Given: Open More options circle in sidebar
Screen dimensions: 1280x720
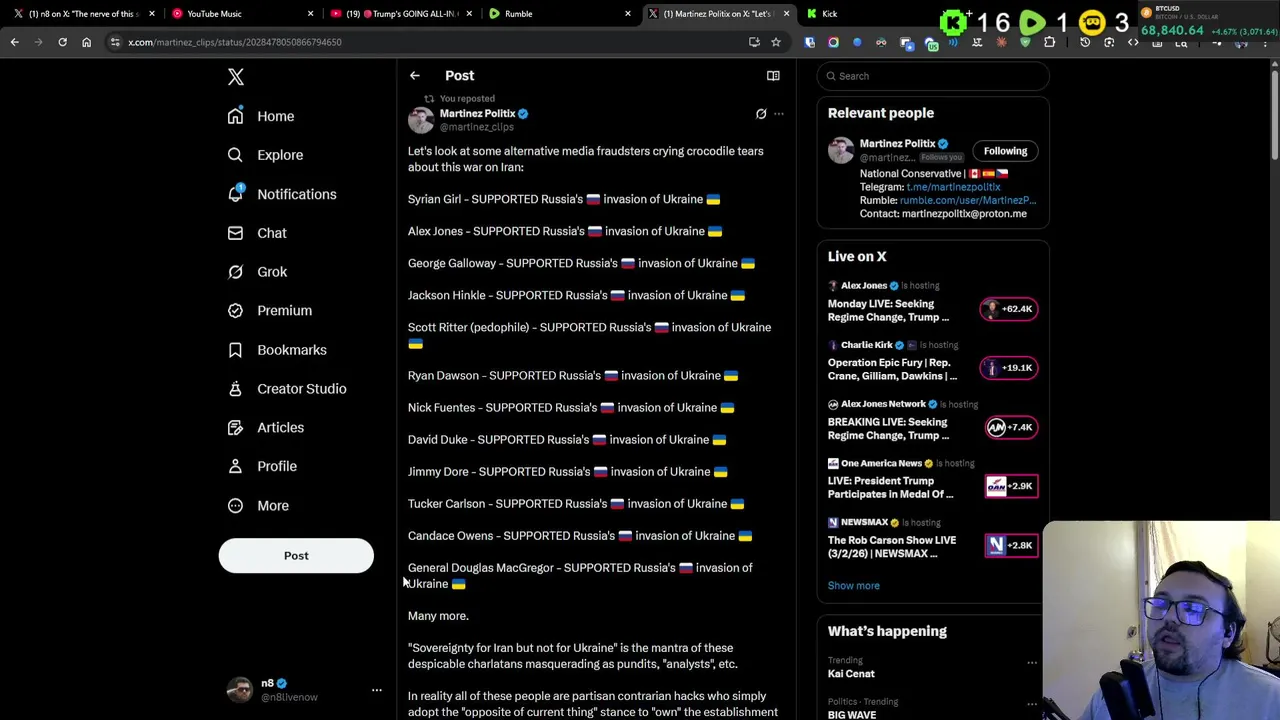Looking at the screenshot, I should [235, 505].
